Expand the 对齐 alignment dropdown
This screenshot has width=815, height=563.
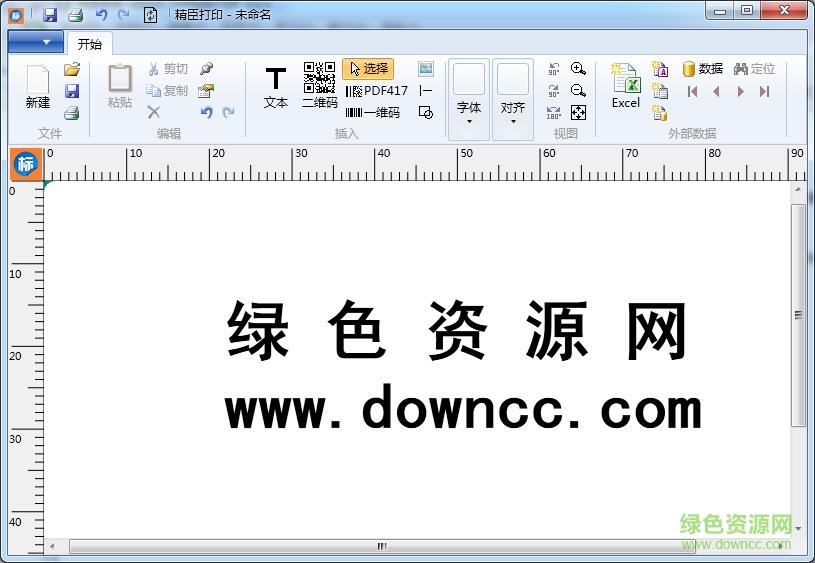coord(513,99)
